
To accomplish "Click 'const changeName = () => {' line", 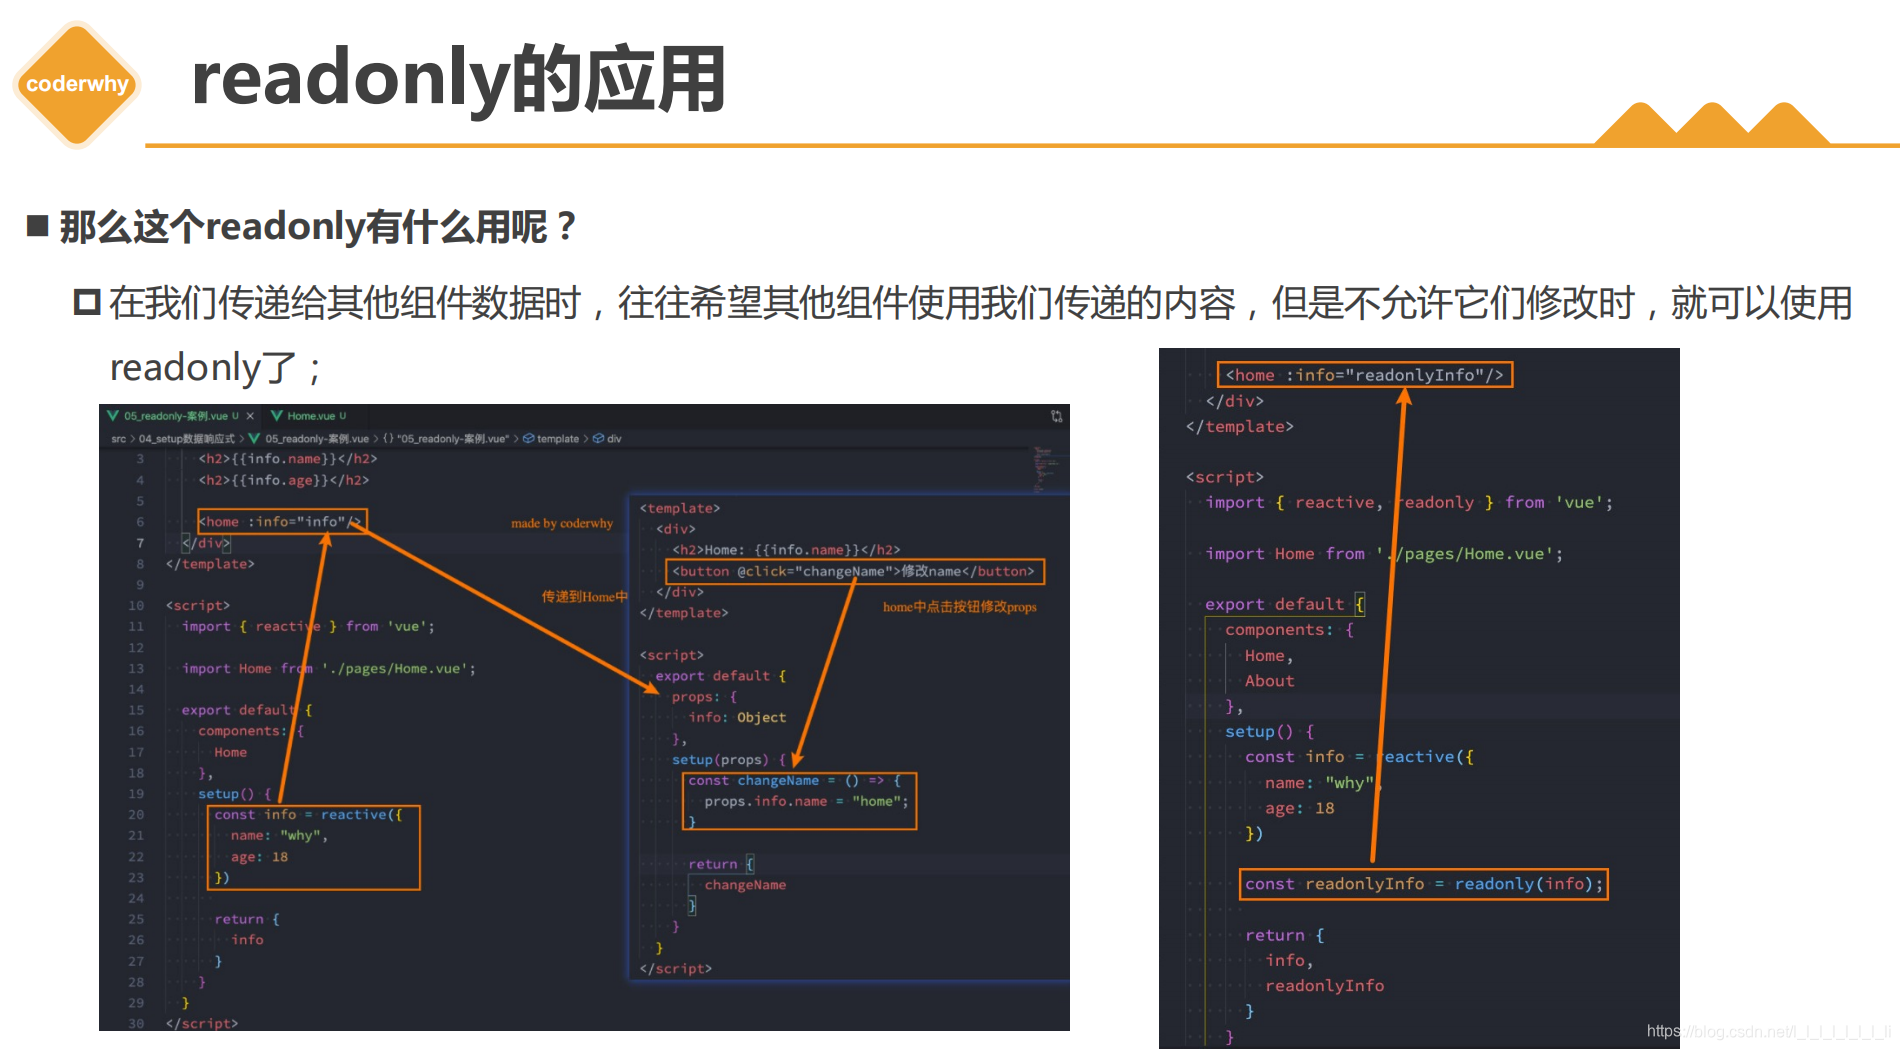I will point(795,781).
